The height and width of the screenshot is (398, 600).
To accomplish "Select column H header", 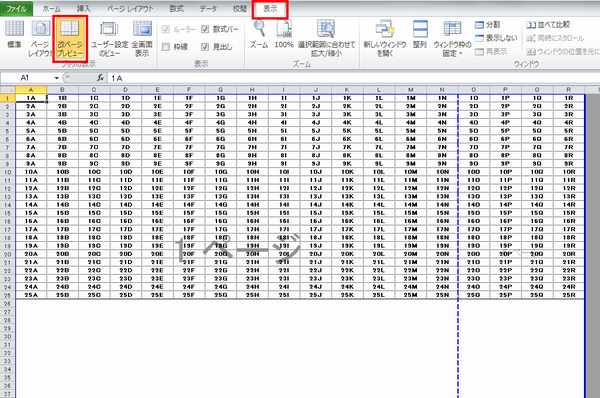I will 252,90.
